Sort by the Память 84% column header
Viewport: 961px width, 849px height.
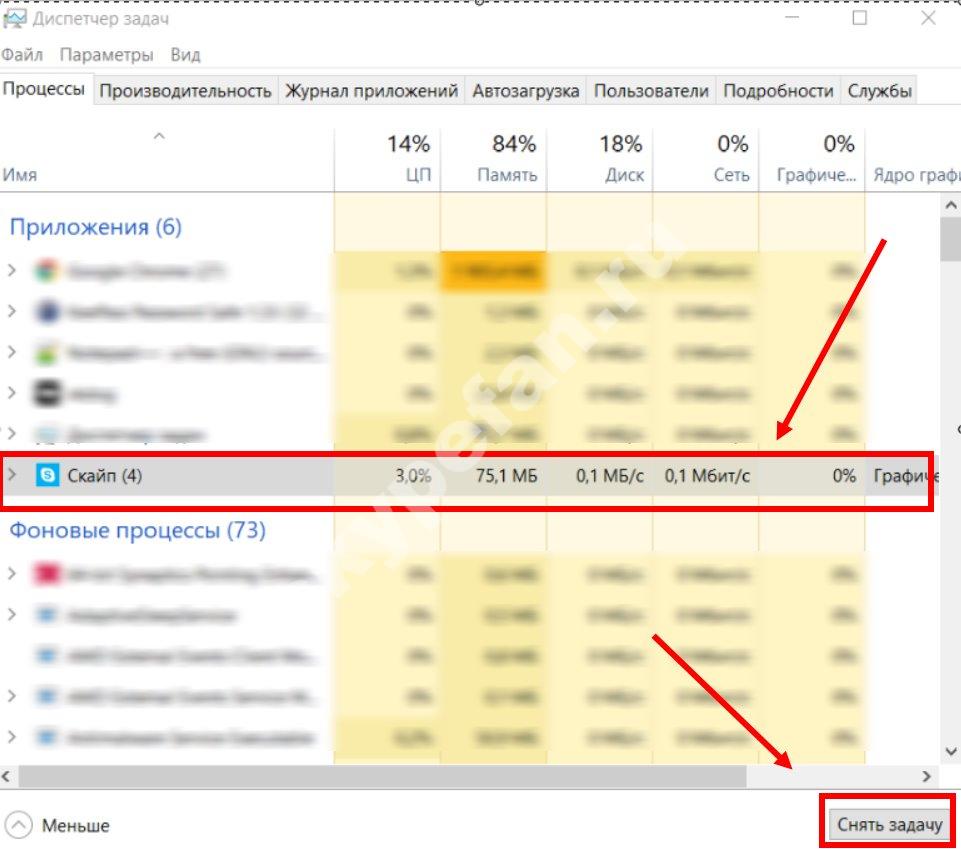493,160
